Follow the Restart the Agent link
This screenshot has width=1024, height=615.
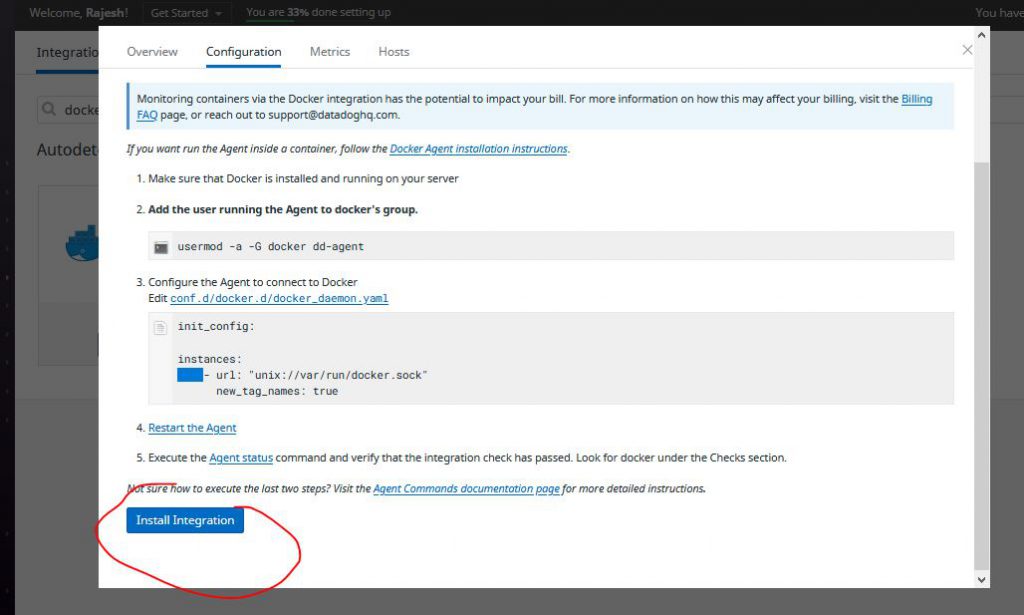pyautogui.click(x=192, y=428)
